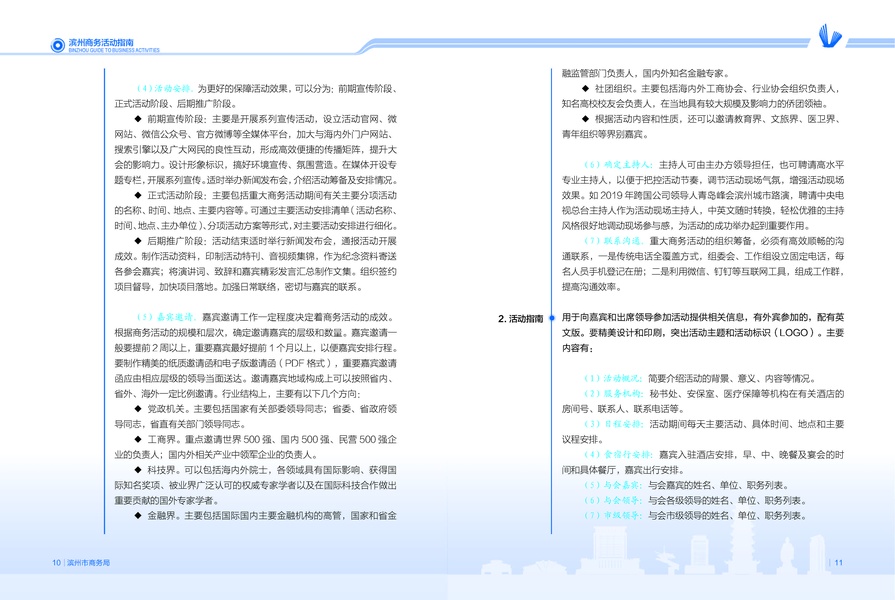This screenshot has width=895, height=600.
Task: Click the bullet text "后期推广阶段"
Action: [175, 241]
